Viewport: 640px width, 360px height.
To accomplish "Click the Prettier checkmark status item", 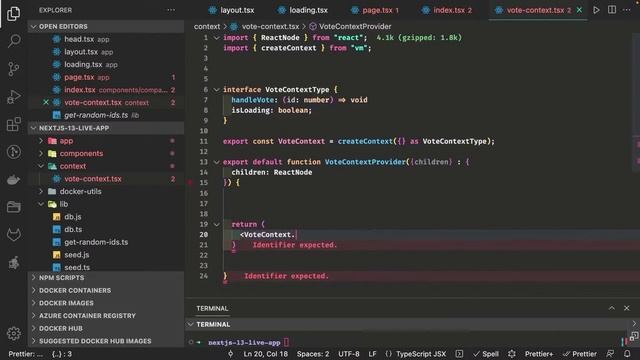I will point(580,354).
